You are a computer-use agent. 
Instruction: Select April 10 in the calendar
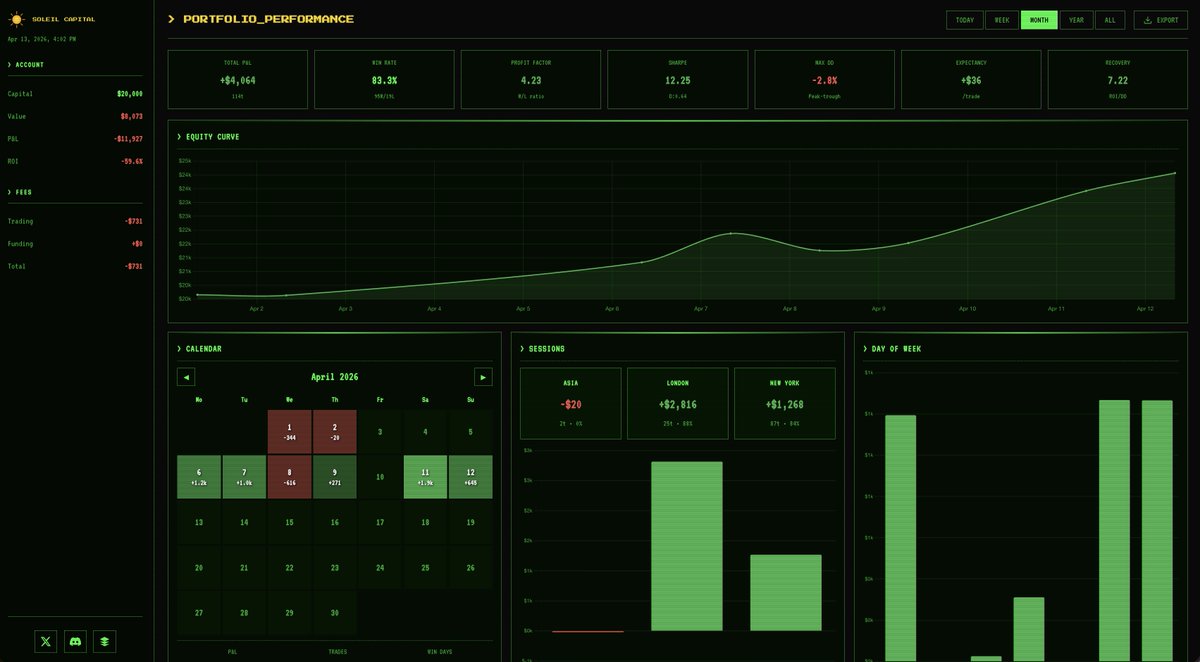coord(380,477)
